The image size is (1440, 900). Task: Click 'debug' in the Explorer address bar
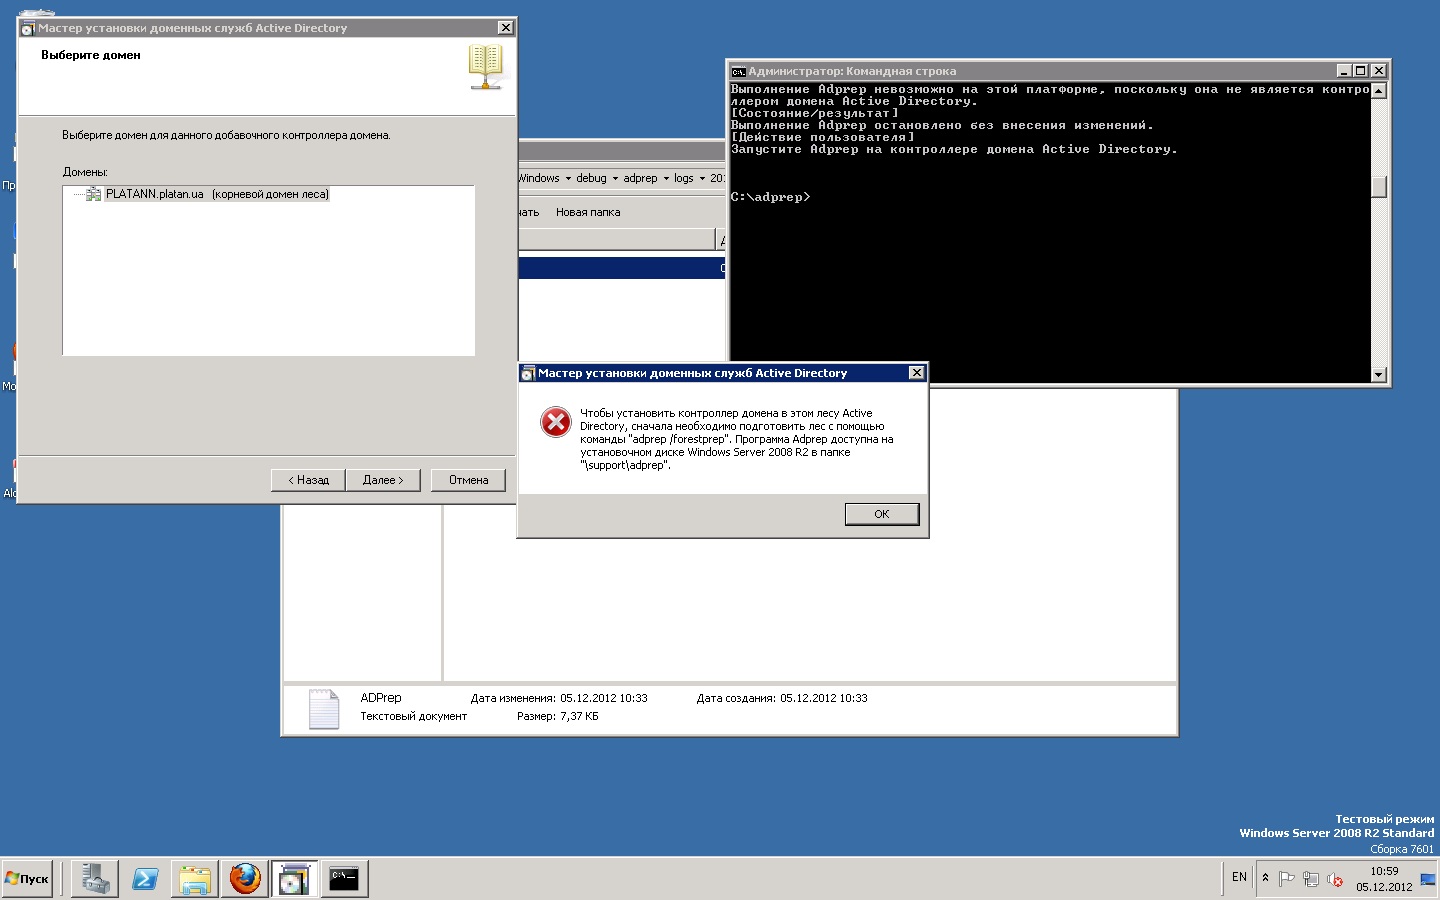tap(591, 178)
